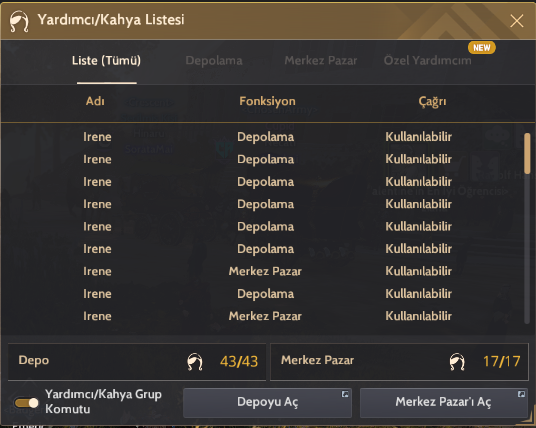Open the Merkez Pazar tab
Screen dimensions: 536x428
pos(321,61)
